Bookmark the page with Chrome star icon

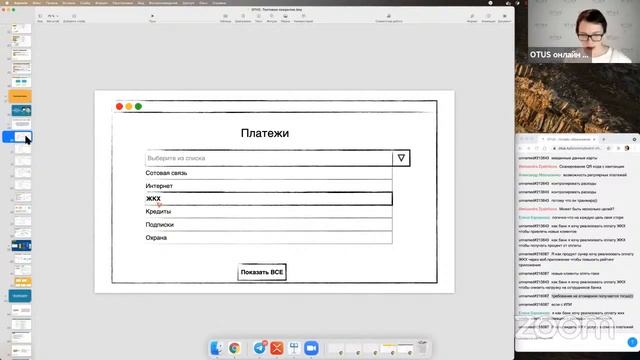point(609,148)
